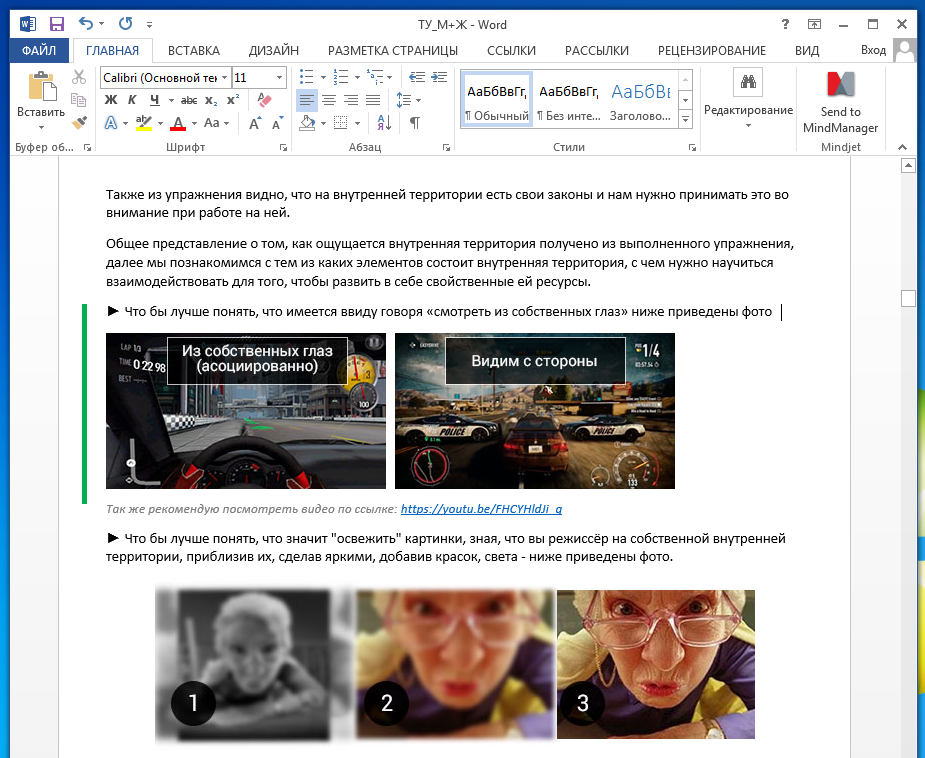This screenshot has width=925, height=758.
Task: Switch to the РАЗМЕТКА СТРАНИЦЫ tab
Action: coord(393,51)
